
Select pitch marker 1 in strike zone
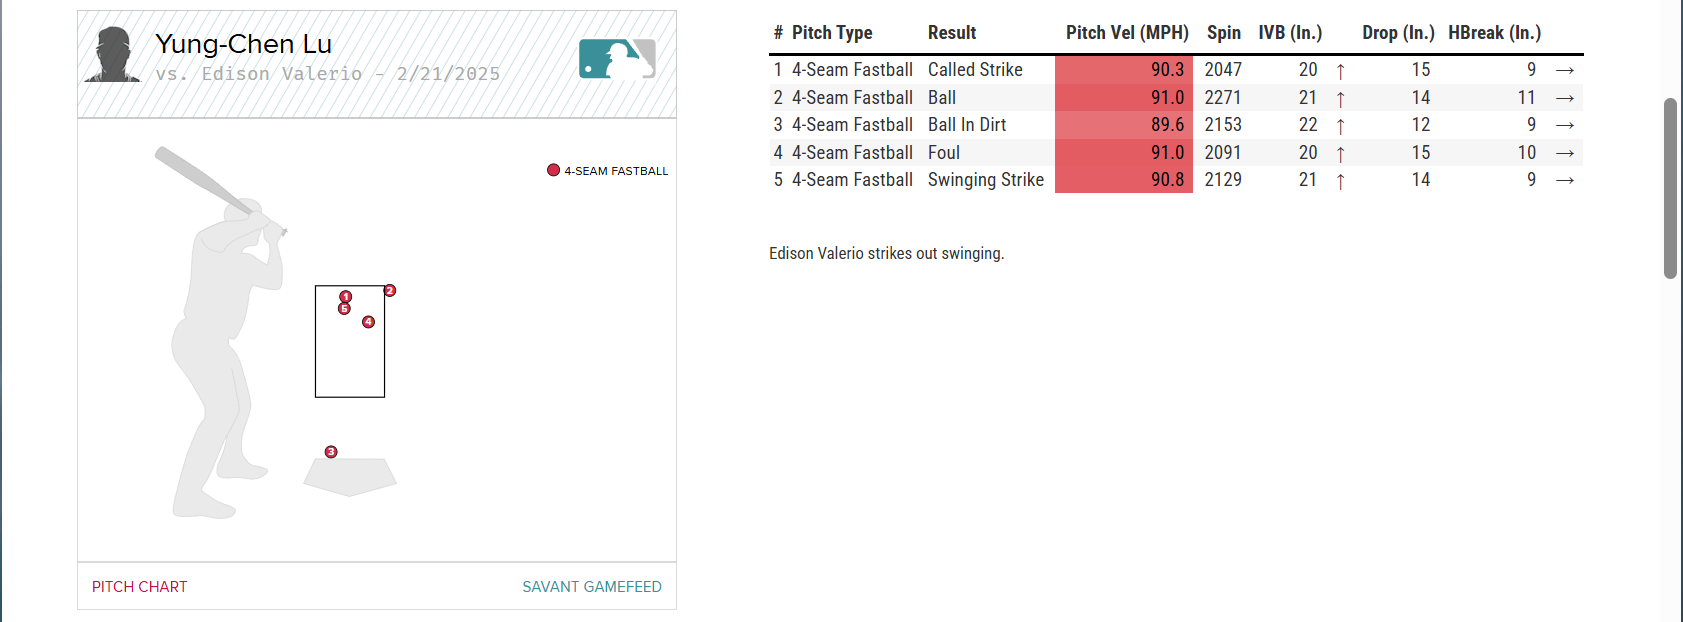pos(346,297)
